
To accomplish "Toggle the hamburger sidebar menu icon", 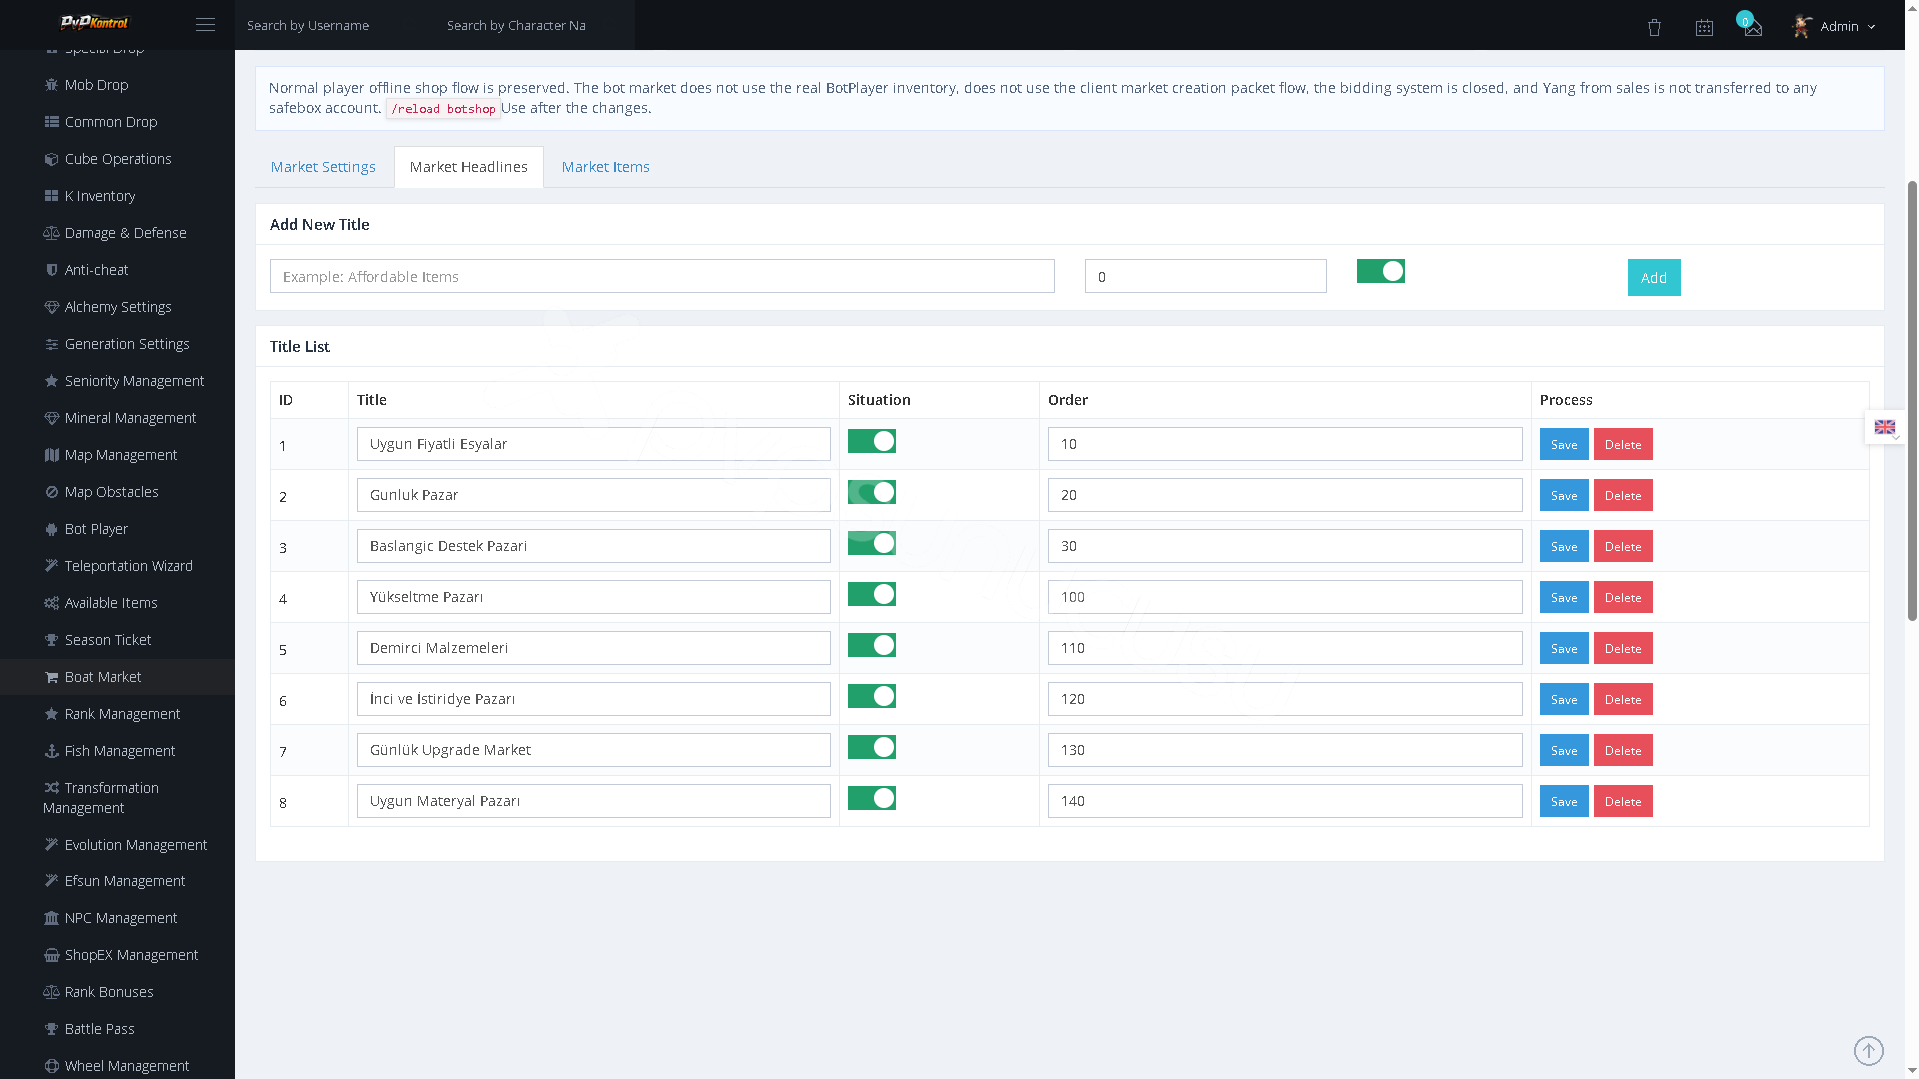I will [x=205, y=25].
